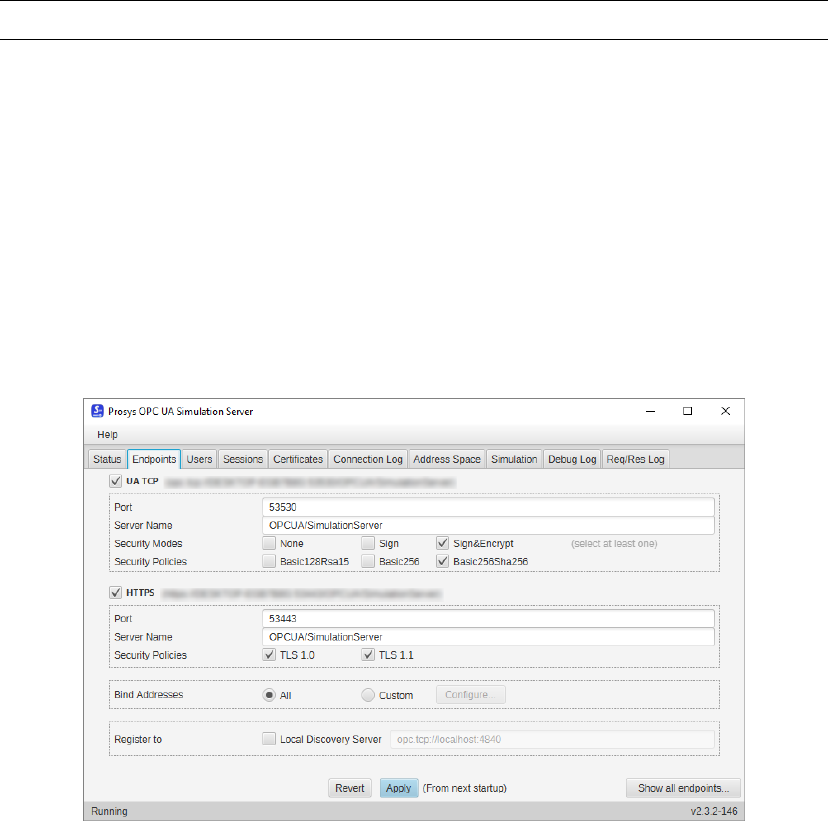The height and width of the screenshot is (821, 828).
Task: Click the UA TCP Server Name field
Action: (488, 525)
